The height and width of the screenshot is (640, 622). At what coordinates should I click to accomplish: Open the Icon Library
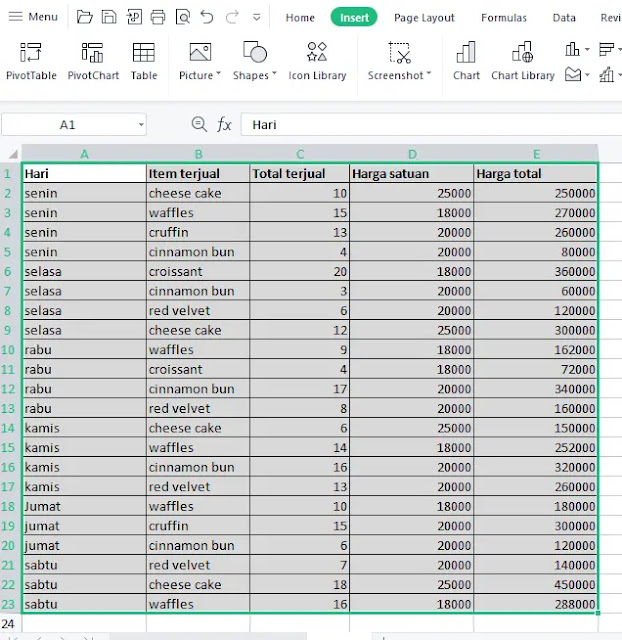(x=317, y=62)
